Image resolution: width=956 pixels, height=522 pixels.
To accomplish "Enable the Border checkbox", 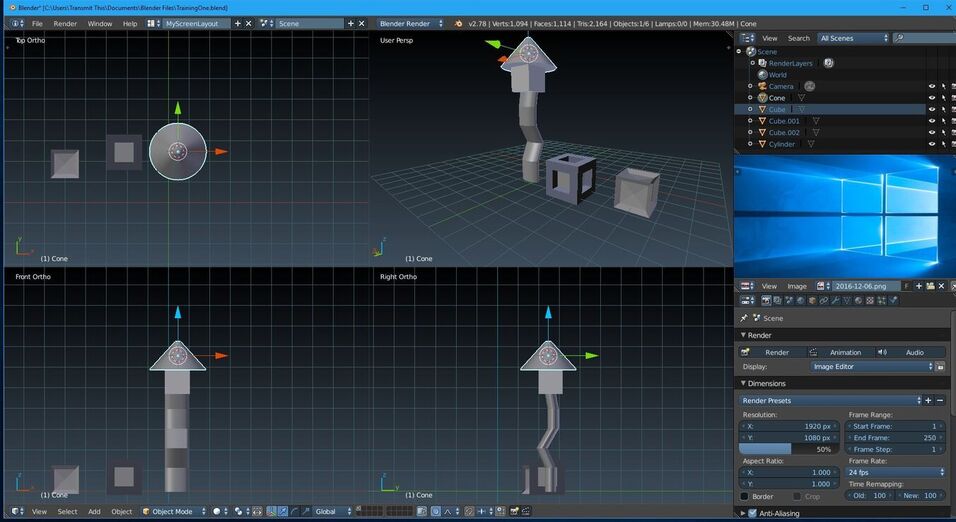I will point(744,496).
